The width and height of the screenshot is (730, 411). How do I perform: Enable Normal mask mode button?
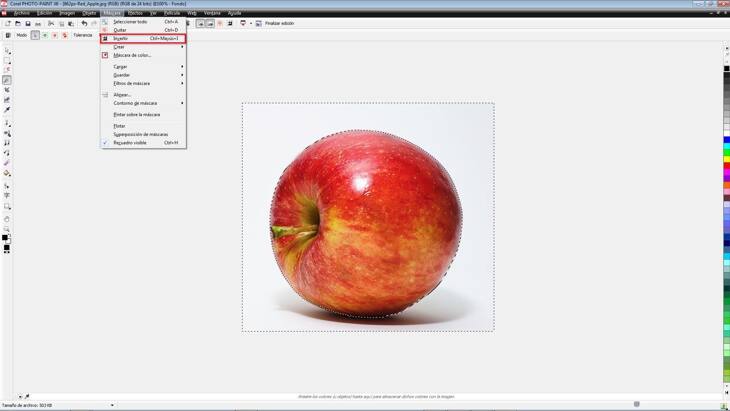pyautogui.click(x=35, y=35)
